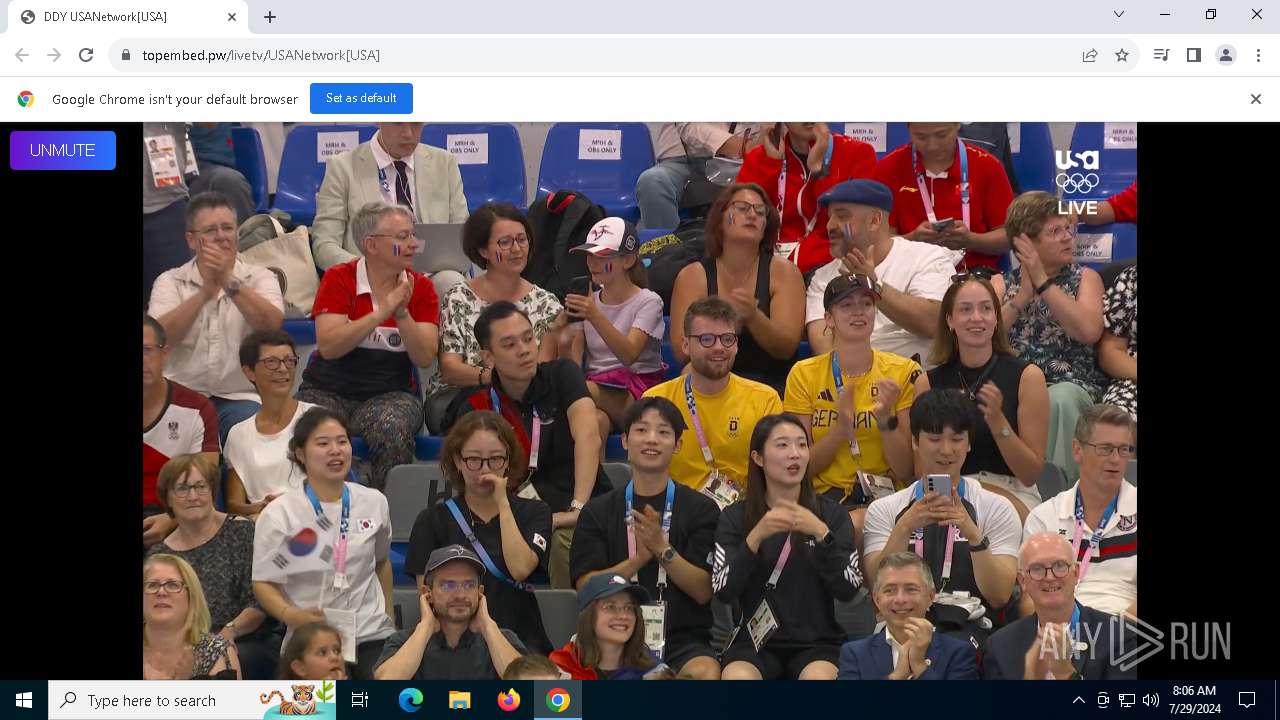Unmute the live stream video
This screenshot has height=720, width=1280.
(x=63, y=150)
